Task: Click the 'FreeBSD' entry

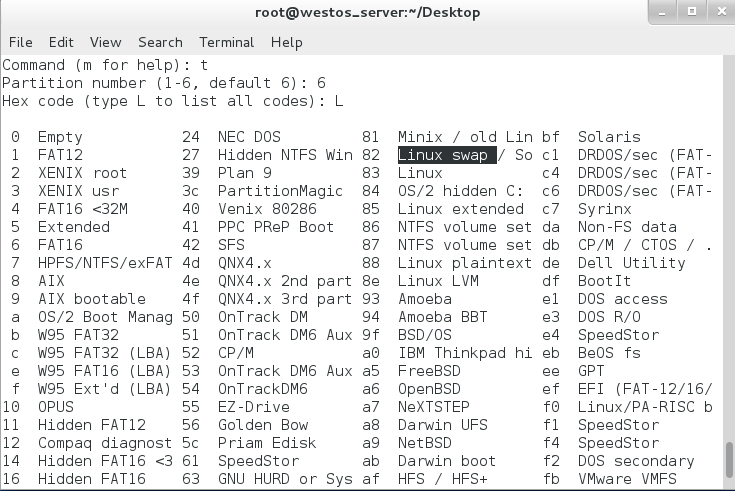Action: tap(429, 371)
